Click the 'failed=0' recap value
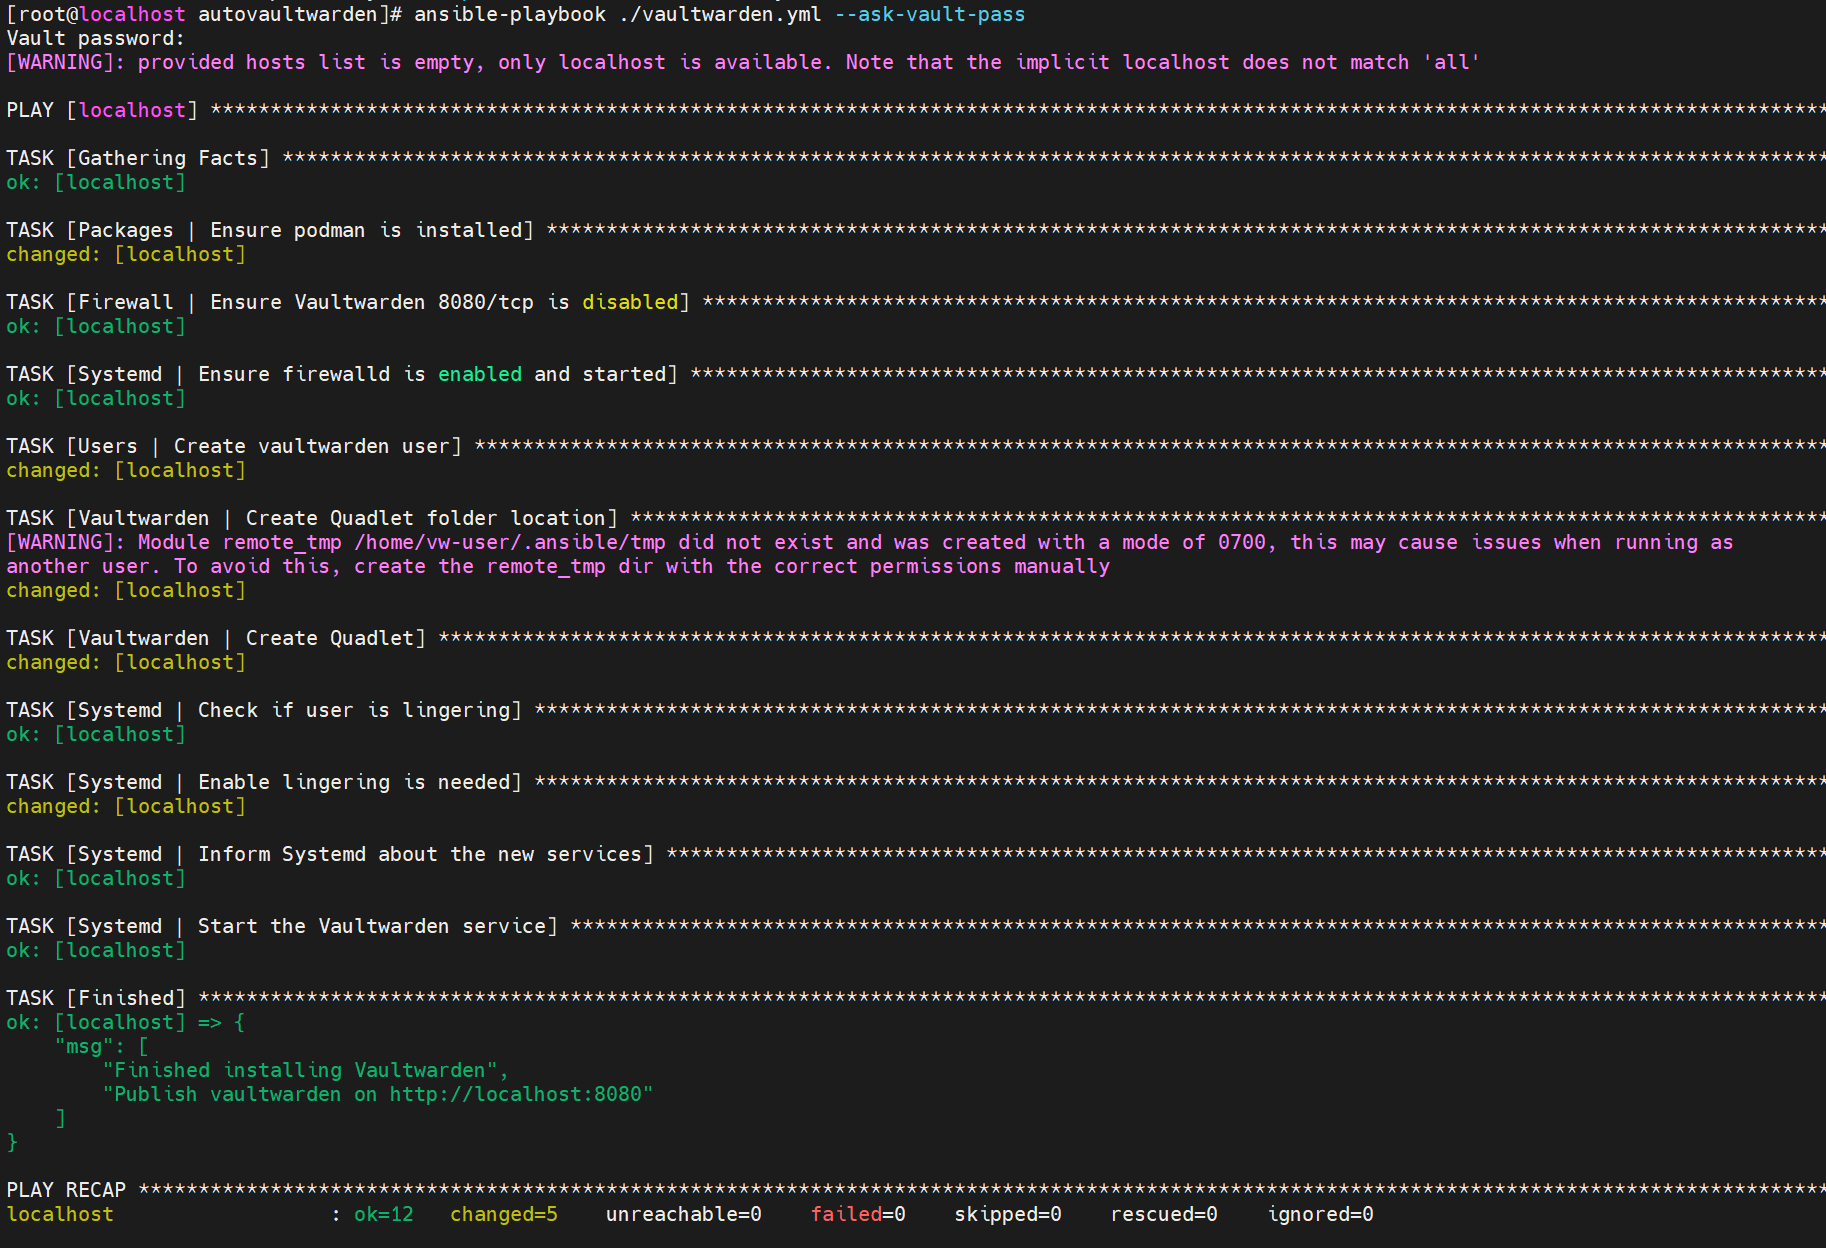Image resolution: width=1826 pixels, height=1248 pixels. coord(858,1214)
